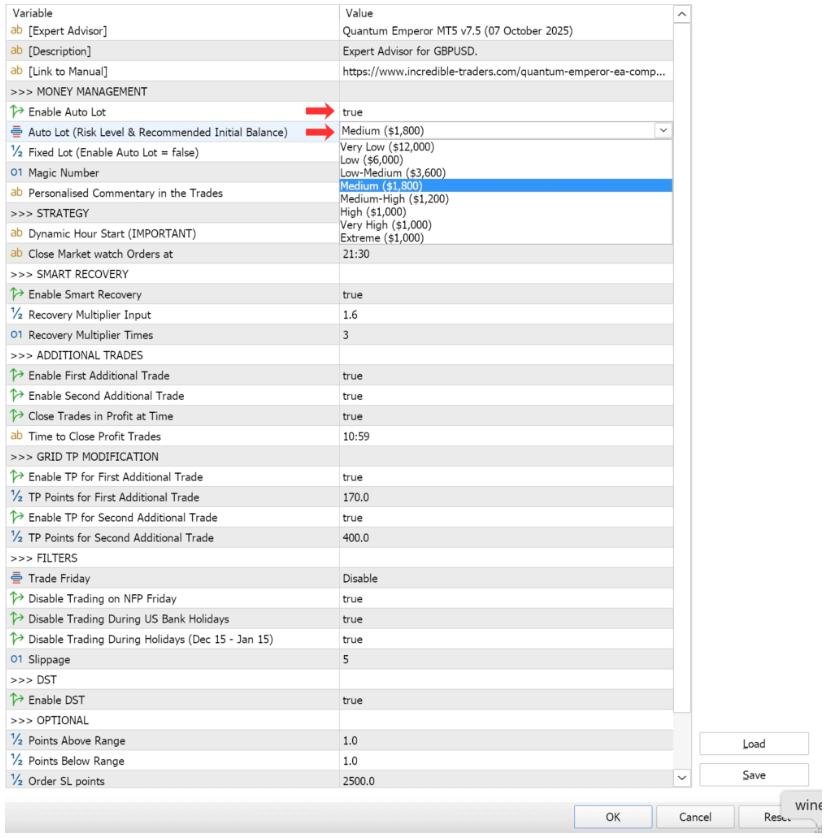Select the icon beside Personalised Commentary in the Trades
Viewport: 826px width, 838px height.
point(17,192)
